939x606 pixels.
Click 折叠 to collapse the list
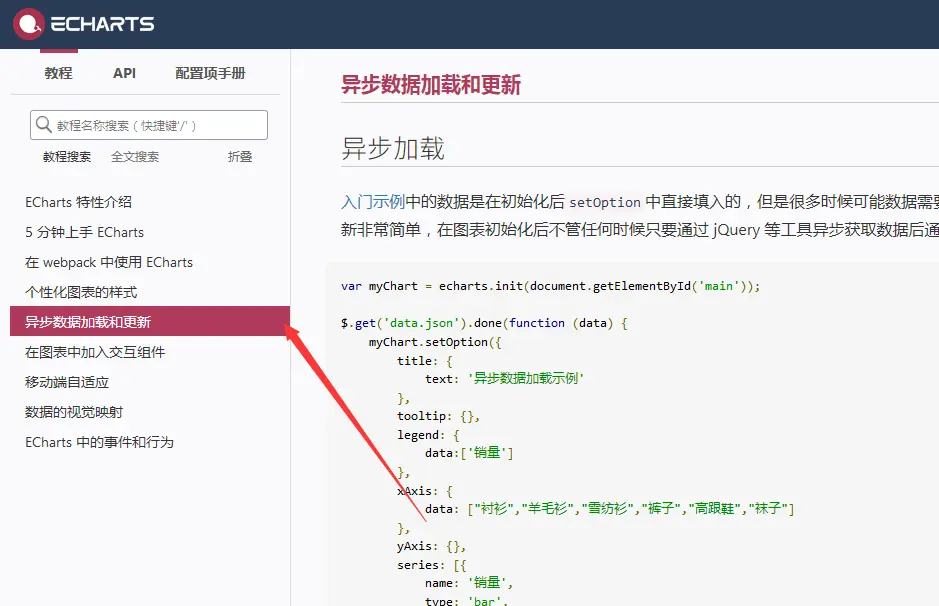pos(240,157)
